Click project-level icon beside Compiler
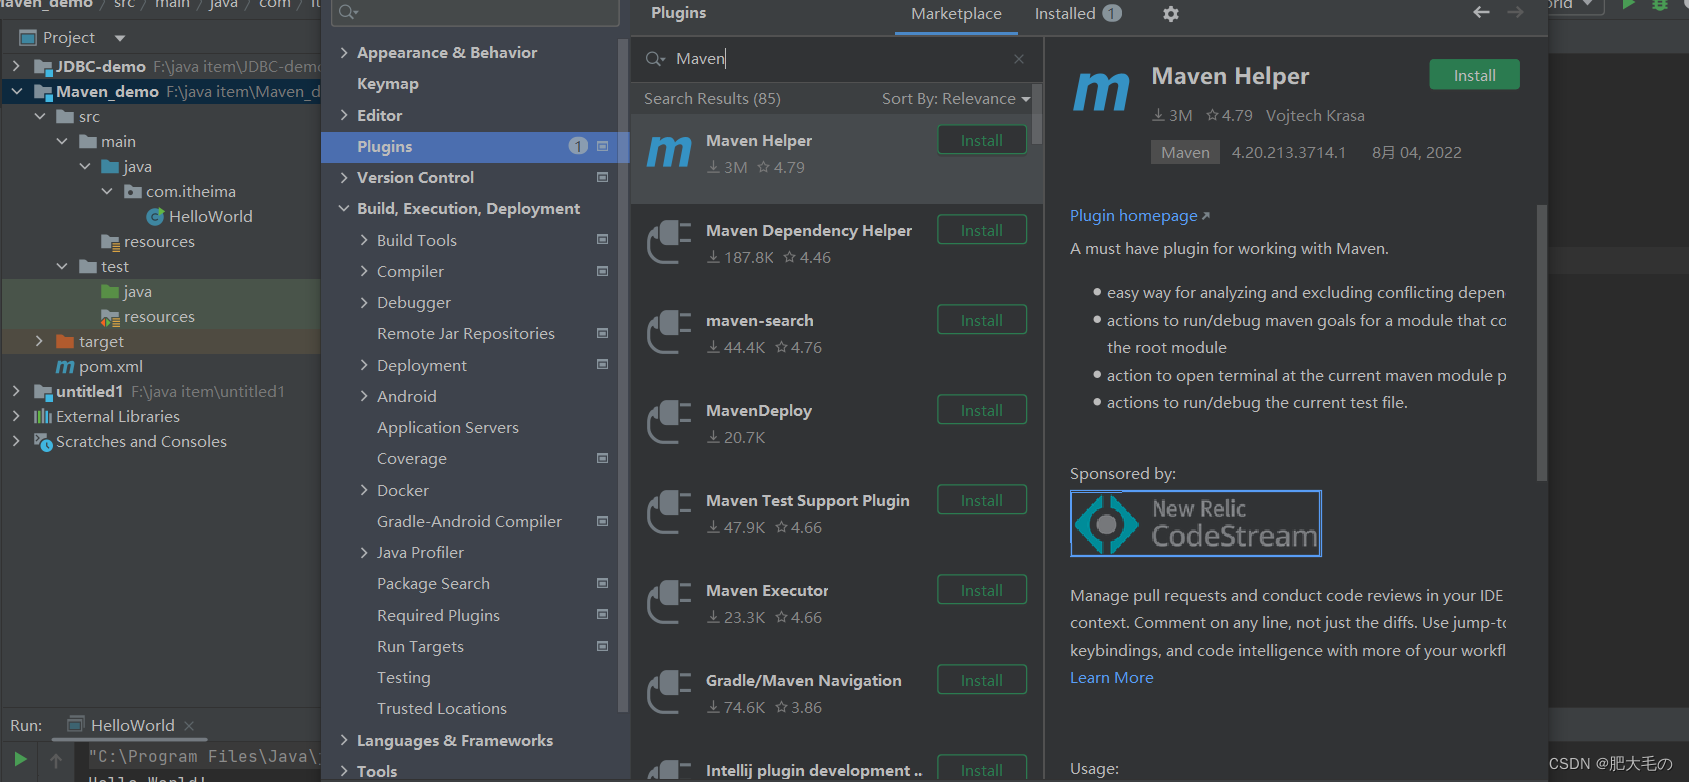Viewport: 1689px width, 782px height. pos(602,271)
